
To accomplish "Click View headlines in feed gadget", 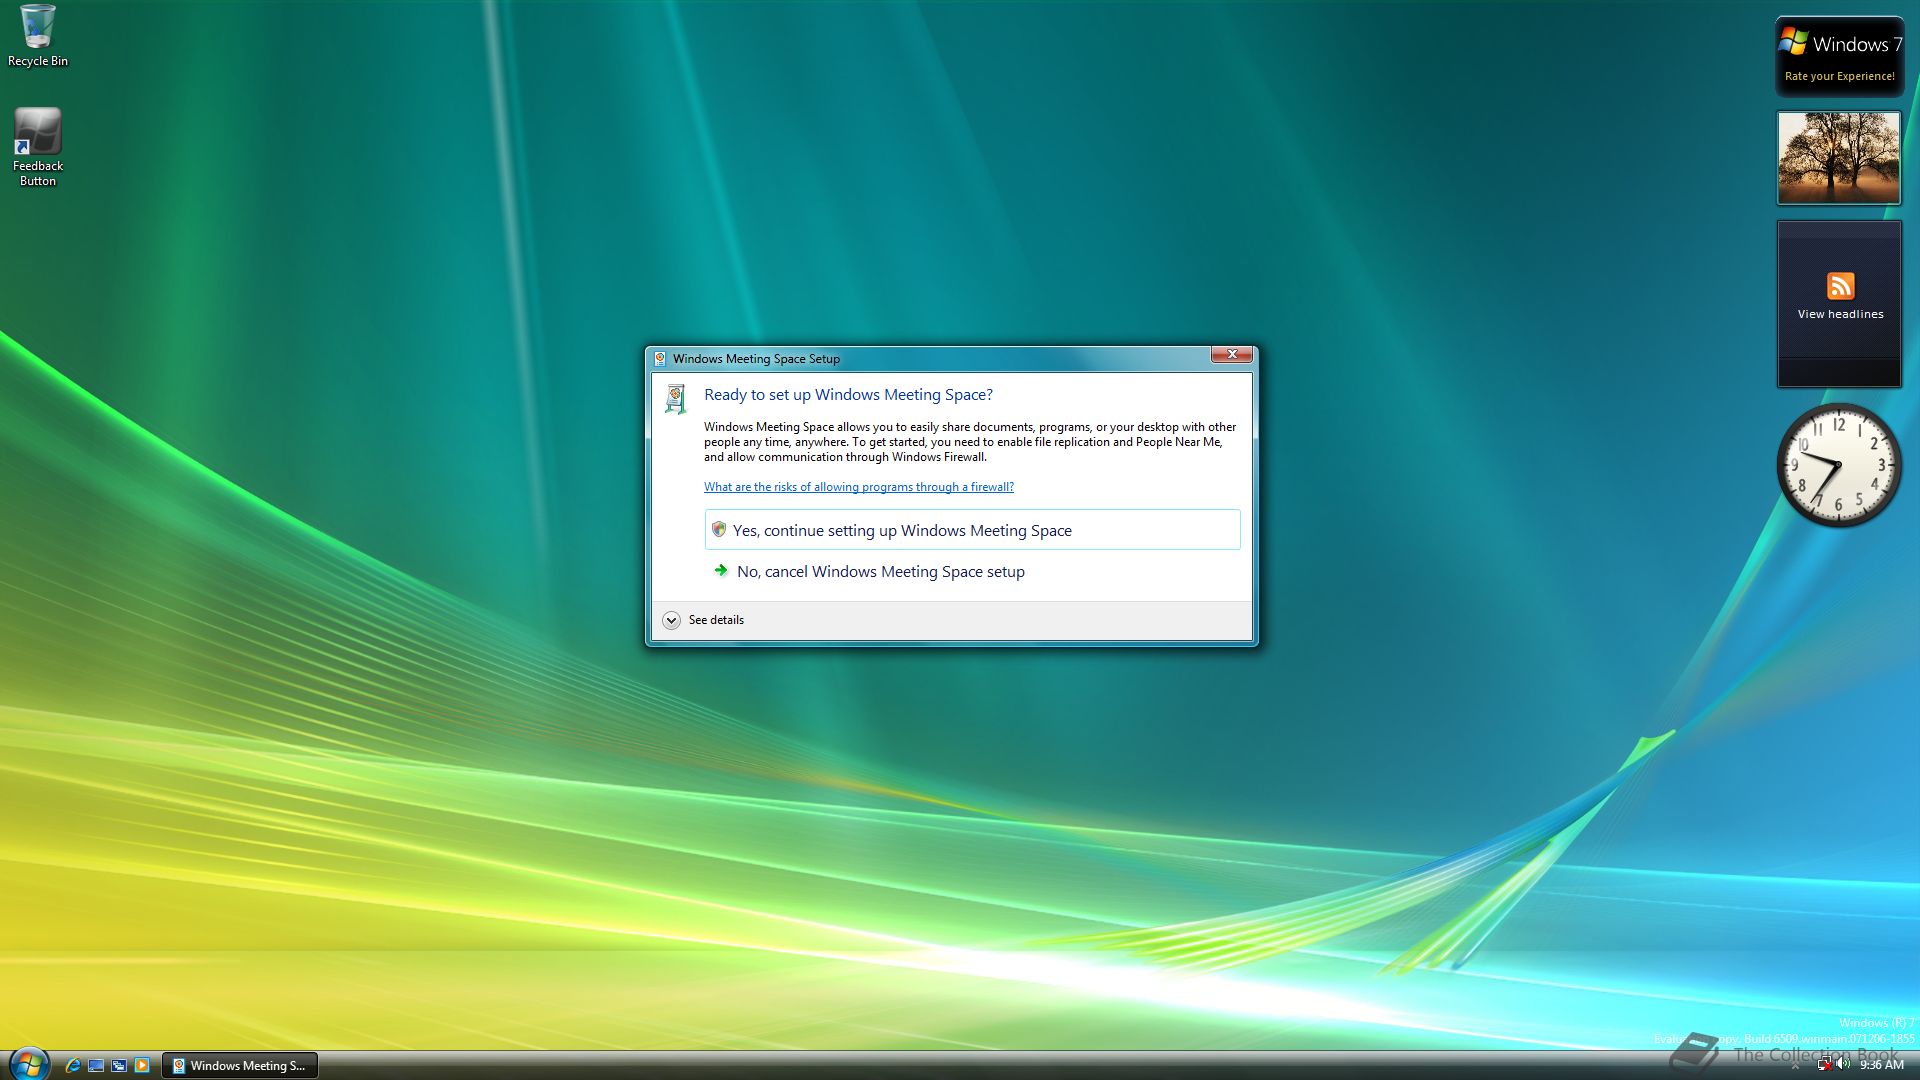I will (x=1840, y=314).
